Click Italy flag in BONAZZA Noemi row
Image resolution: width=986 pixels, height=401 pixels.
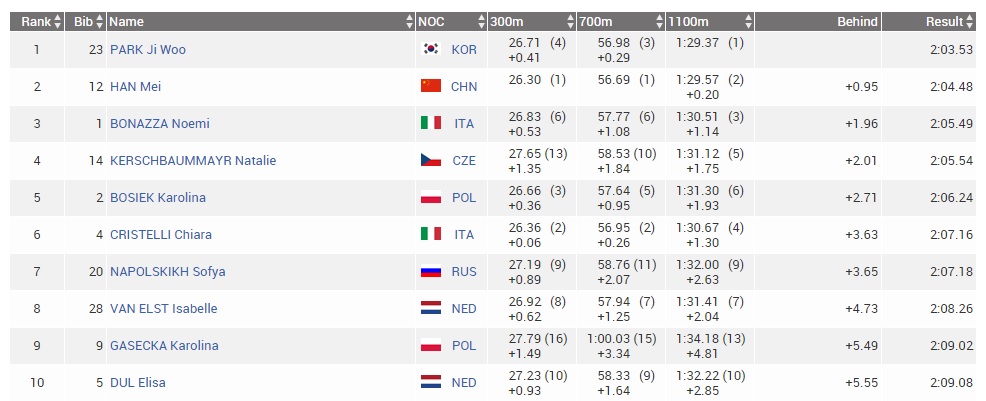[x=431, y=123]
